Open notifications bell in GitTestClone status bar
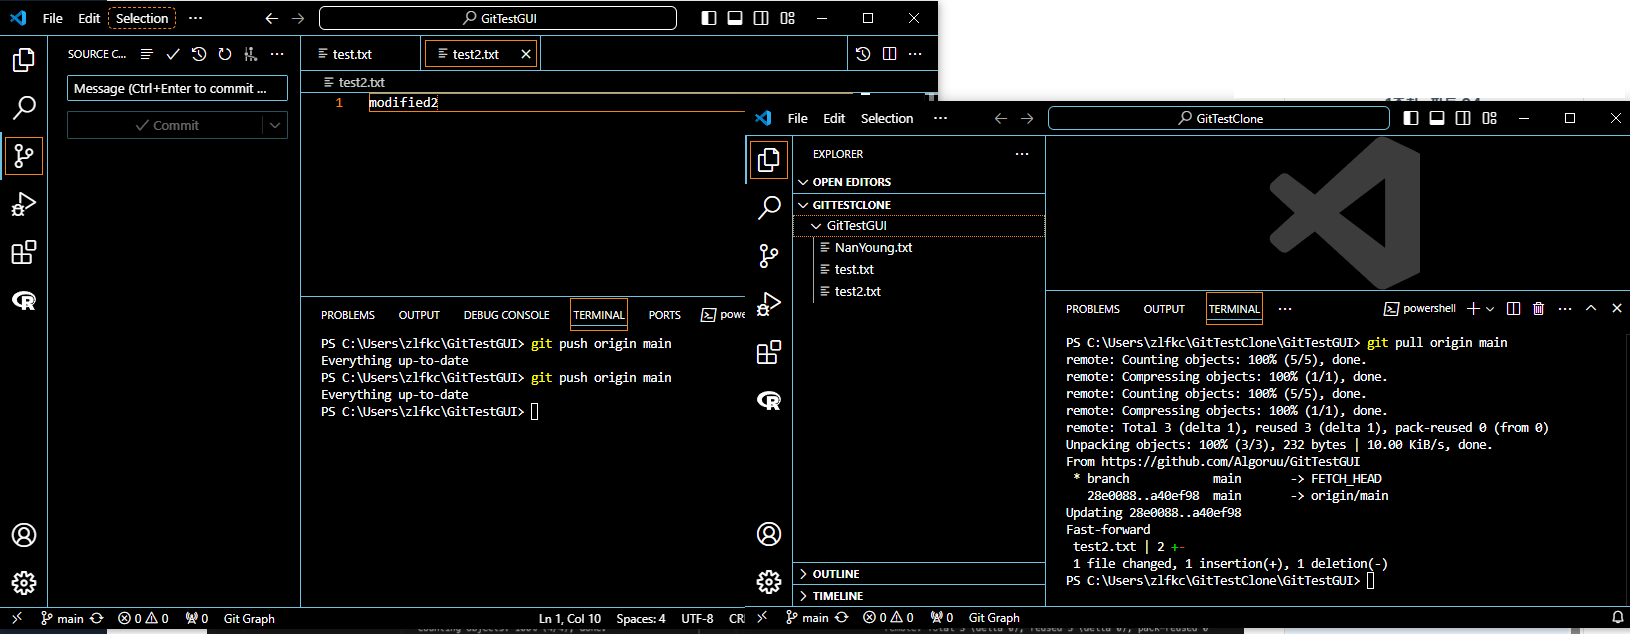Viewport: 1630px width, 634px height. 1618,618
